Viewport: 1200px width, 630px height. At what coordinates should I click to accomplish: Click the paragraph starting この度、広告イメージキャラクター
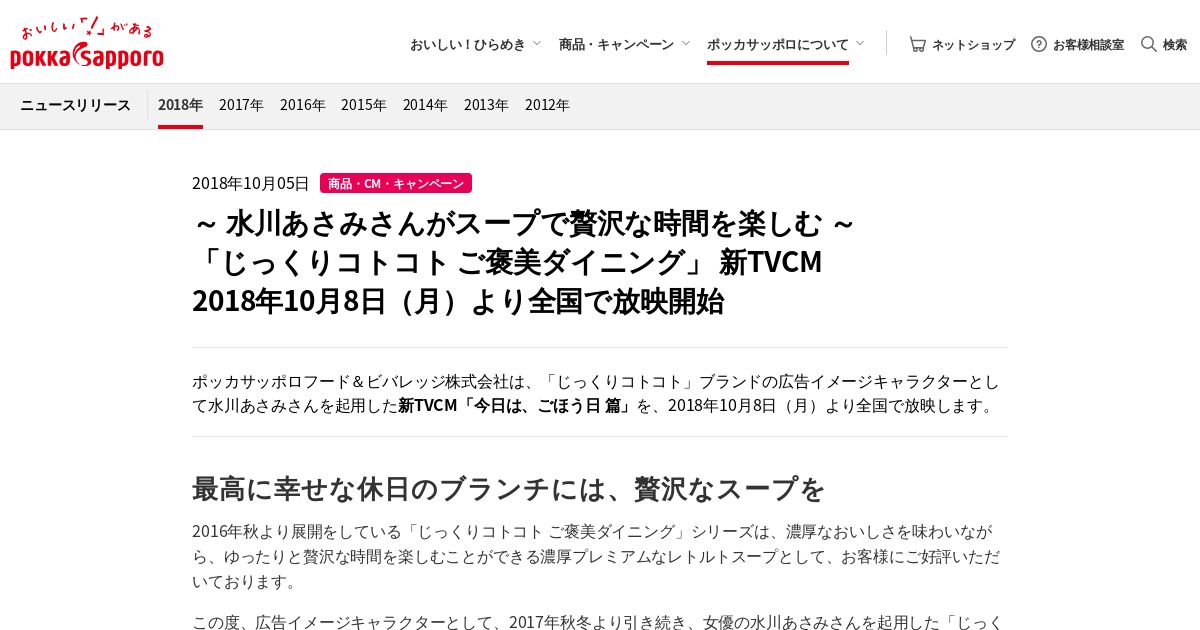coord(598,622)
